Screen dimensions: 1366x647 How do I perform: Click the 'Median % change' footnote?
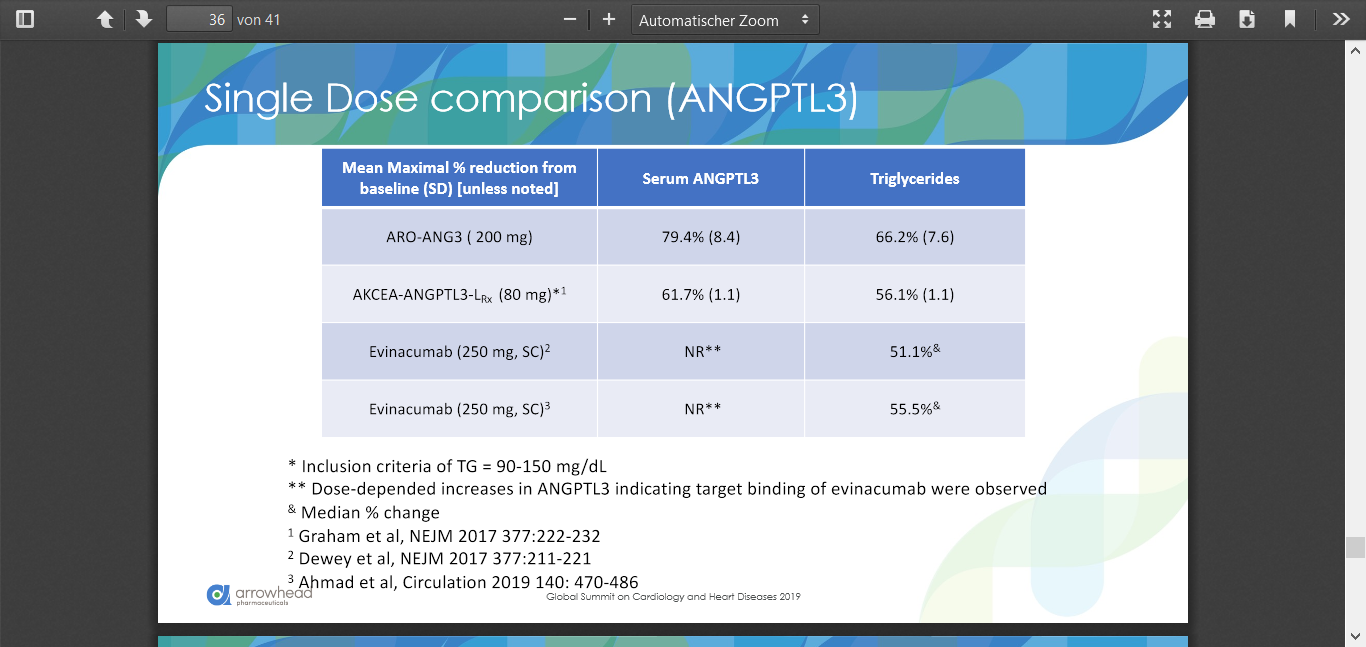click(363, 513)
